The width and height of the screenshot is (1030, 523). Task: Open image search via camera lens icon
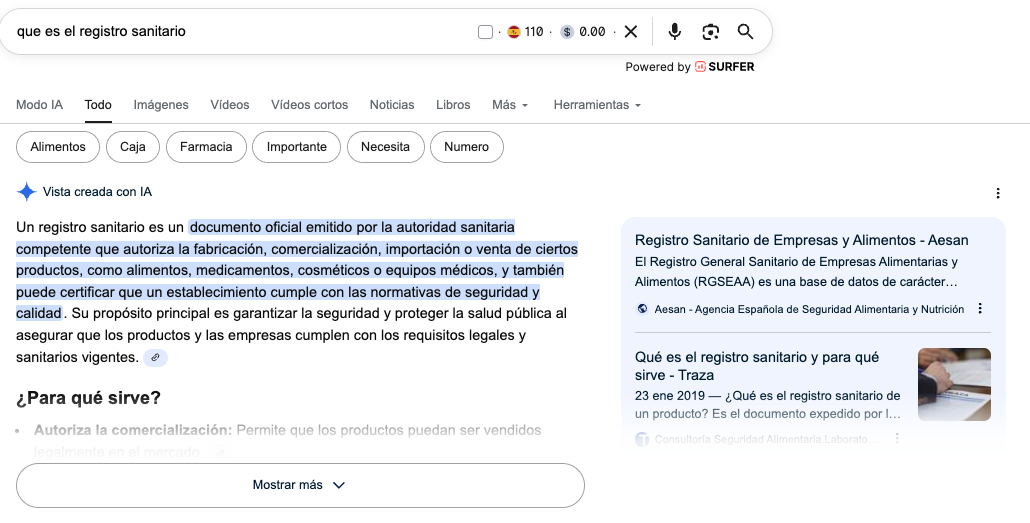[710, 32]
